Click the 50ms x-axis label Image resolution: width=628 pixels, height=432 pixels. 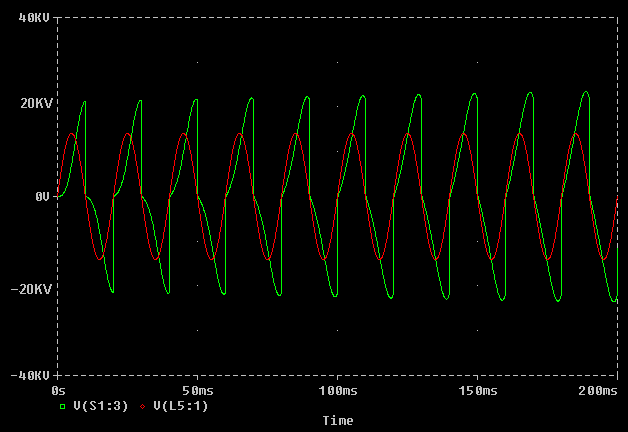click(197, 389)
